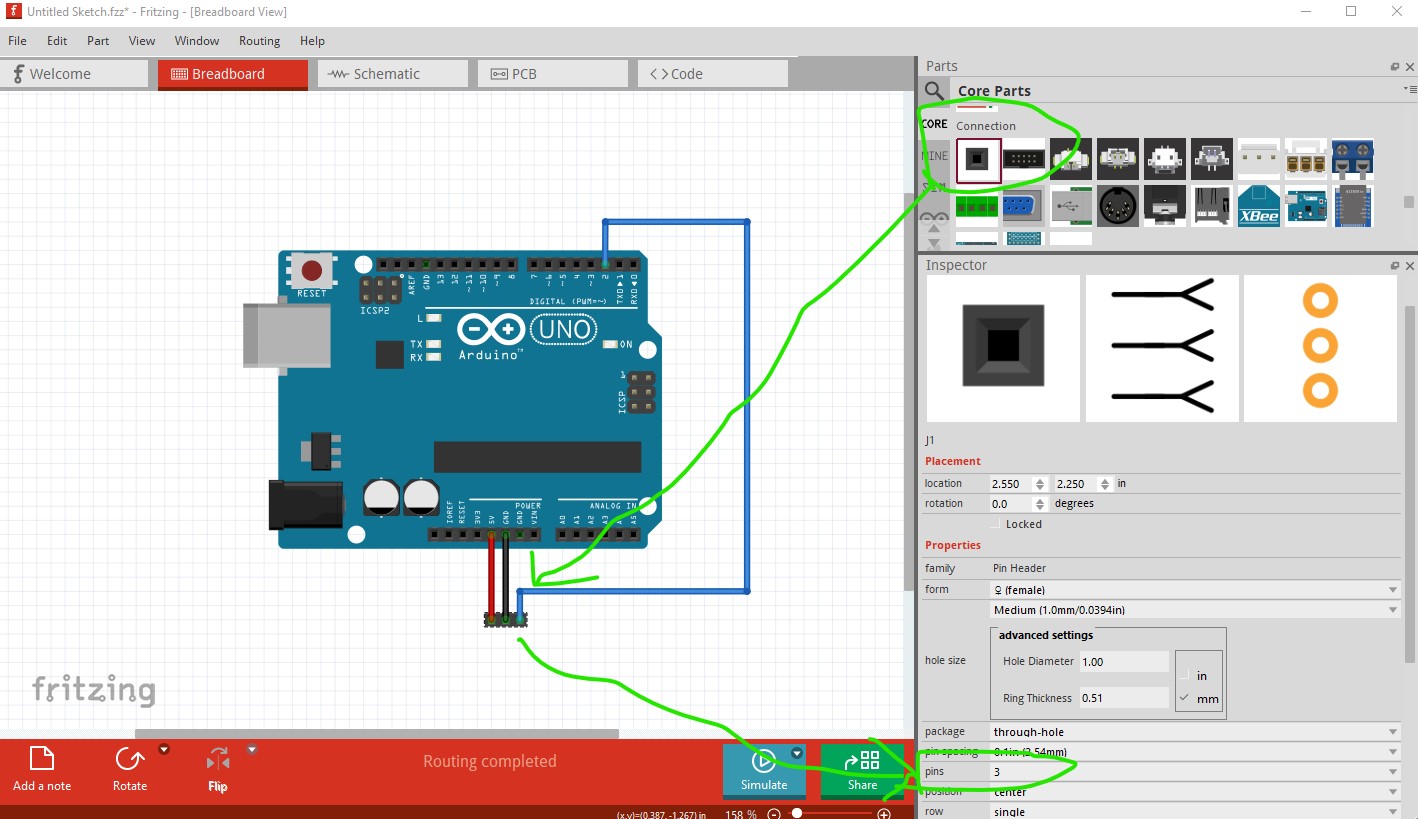Open the Routing menu
Image resolution: width=1418 pixels, height=819 pixels.
click(x=259, y=41)
